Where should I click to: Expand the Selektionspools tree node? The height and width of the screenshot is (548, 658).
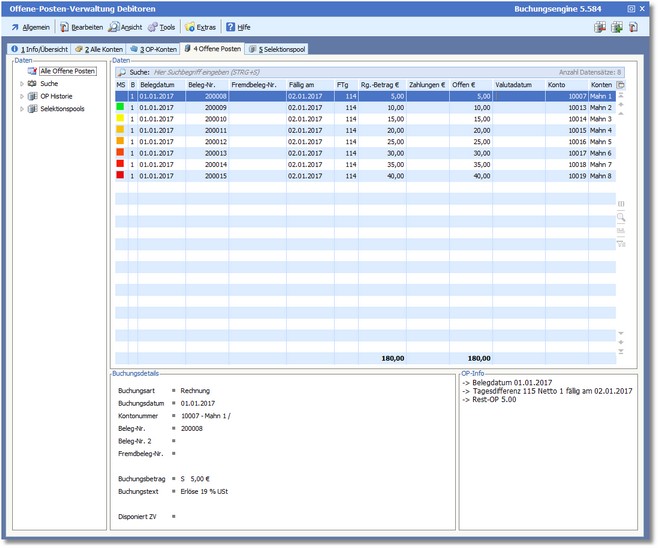[x=22, y=109]
